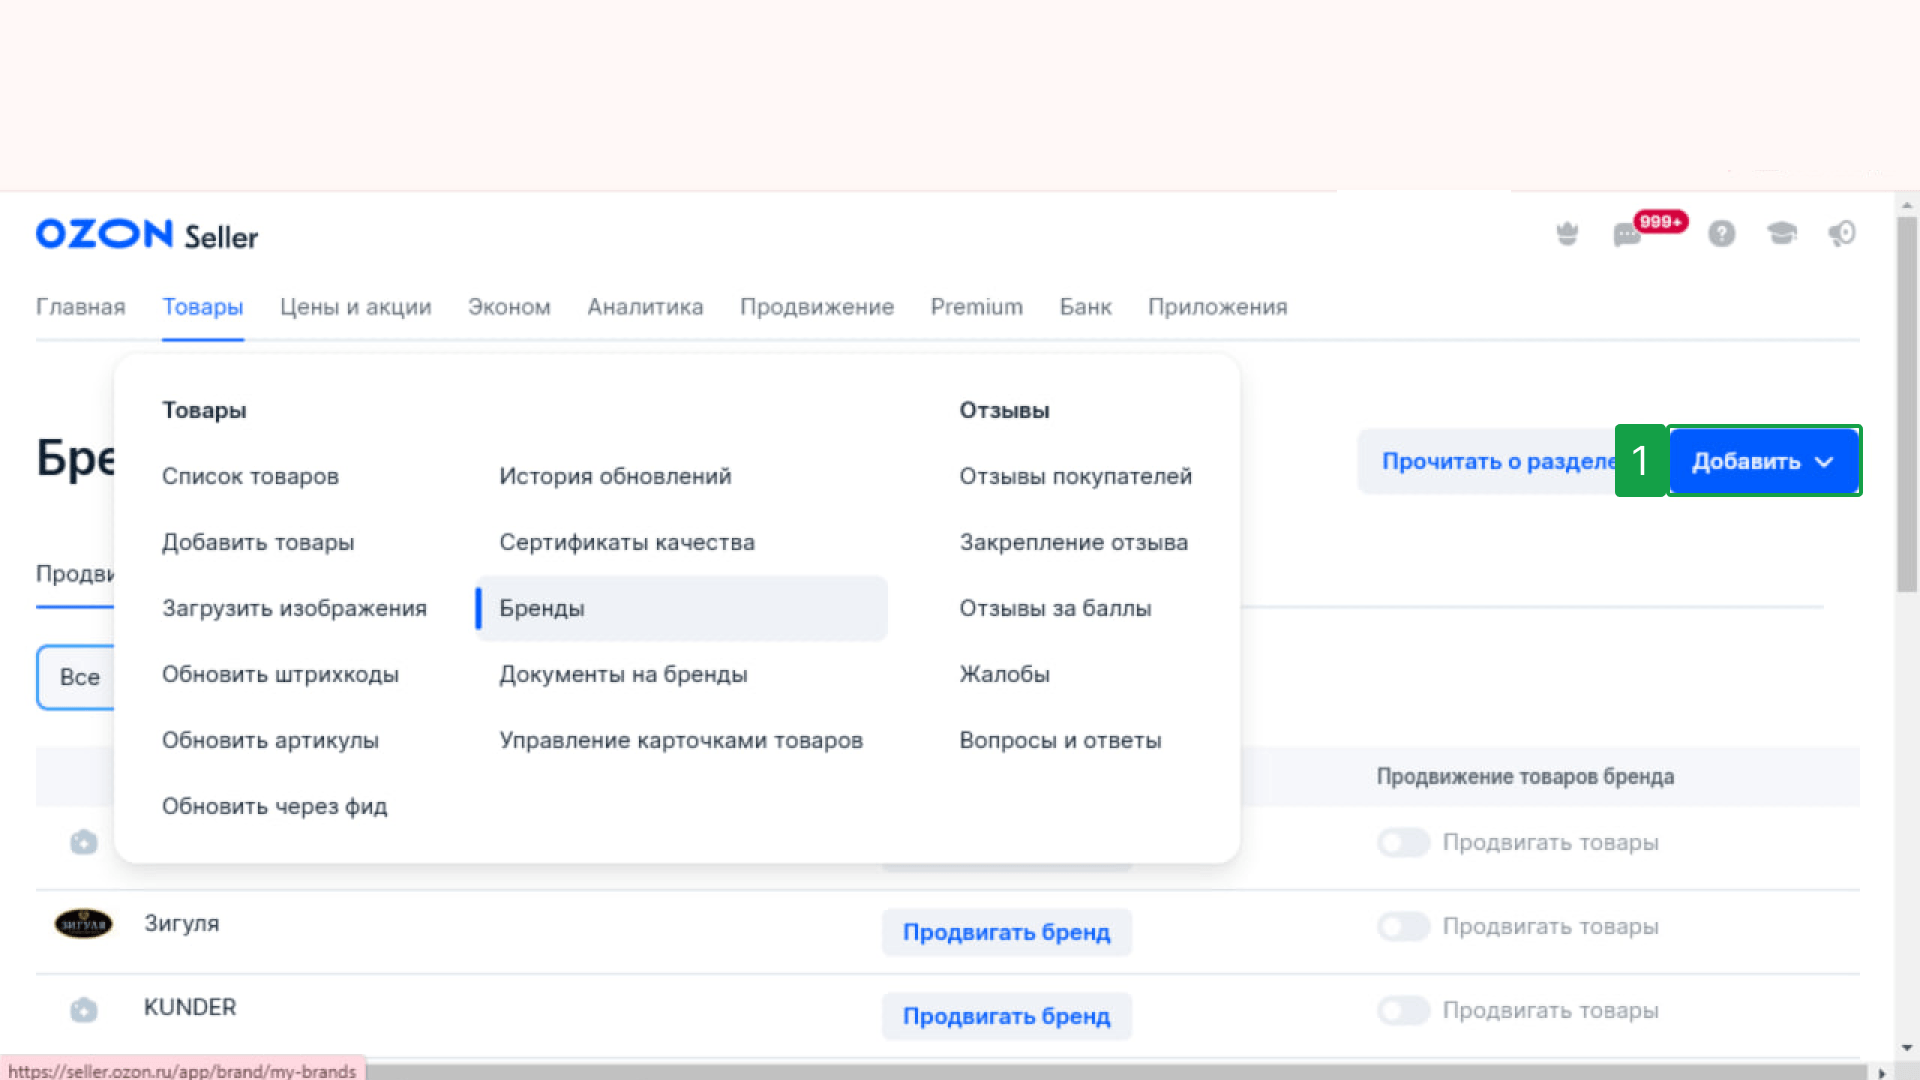
Task: Click the scrollbar up arrow
Action: tap(1907, 206)
